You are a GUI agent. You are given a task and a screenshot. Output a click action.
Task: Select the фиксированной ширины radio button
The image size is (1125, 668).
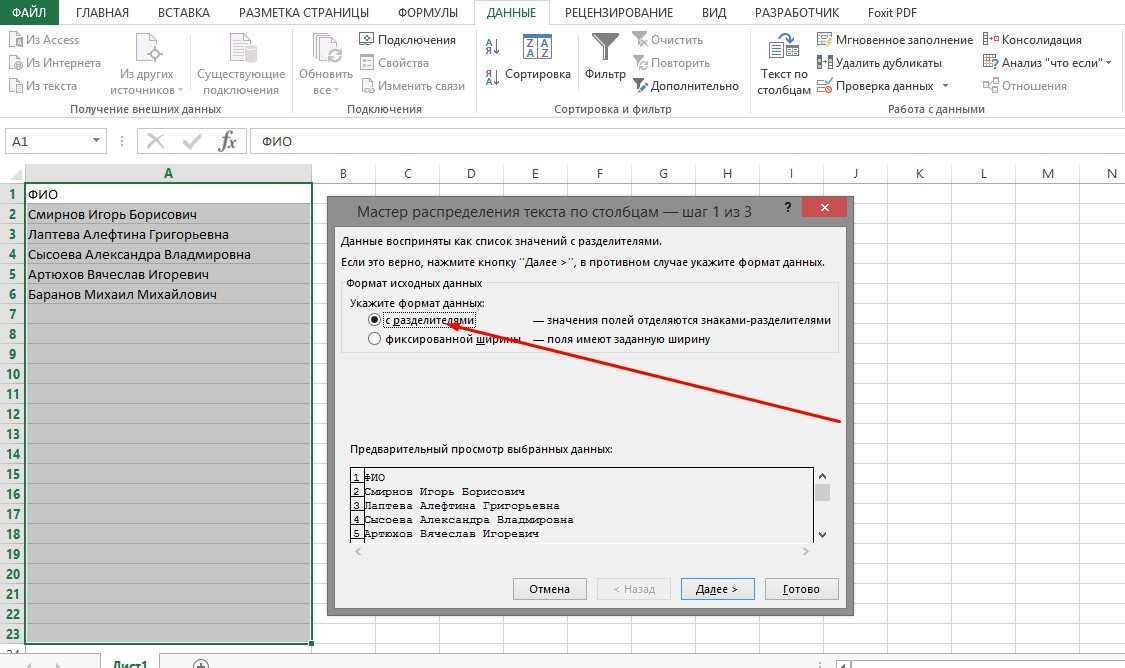tap(375, 338)
